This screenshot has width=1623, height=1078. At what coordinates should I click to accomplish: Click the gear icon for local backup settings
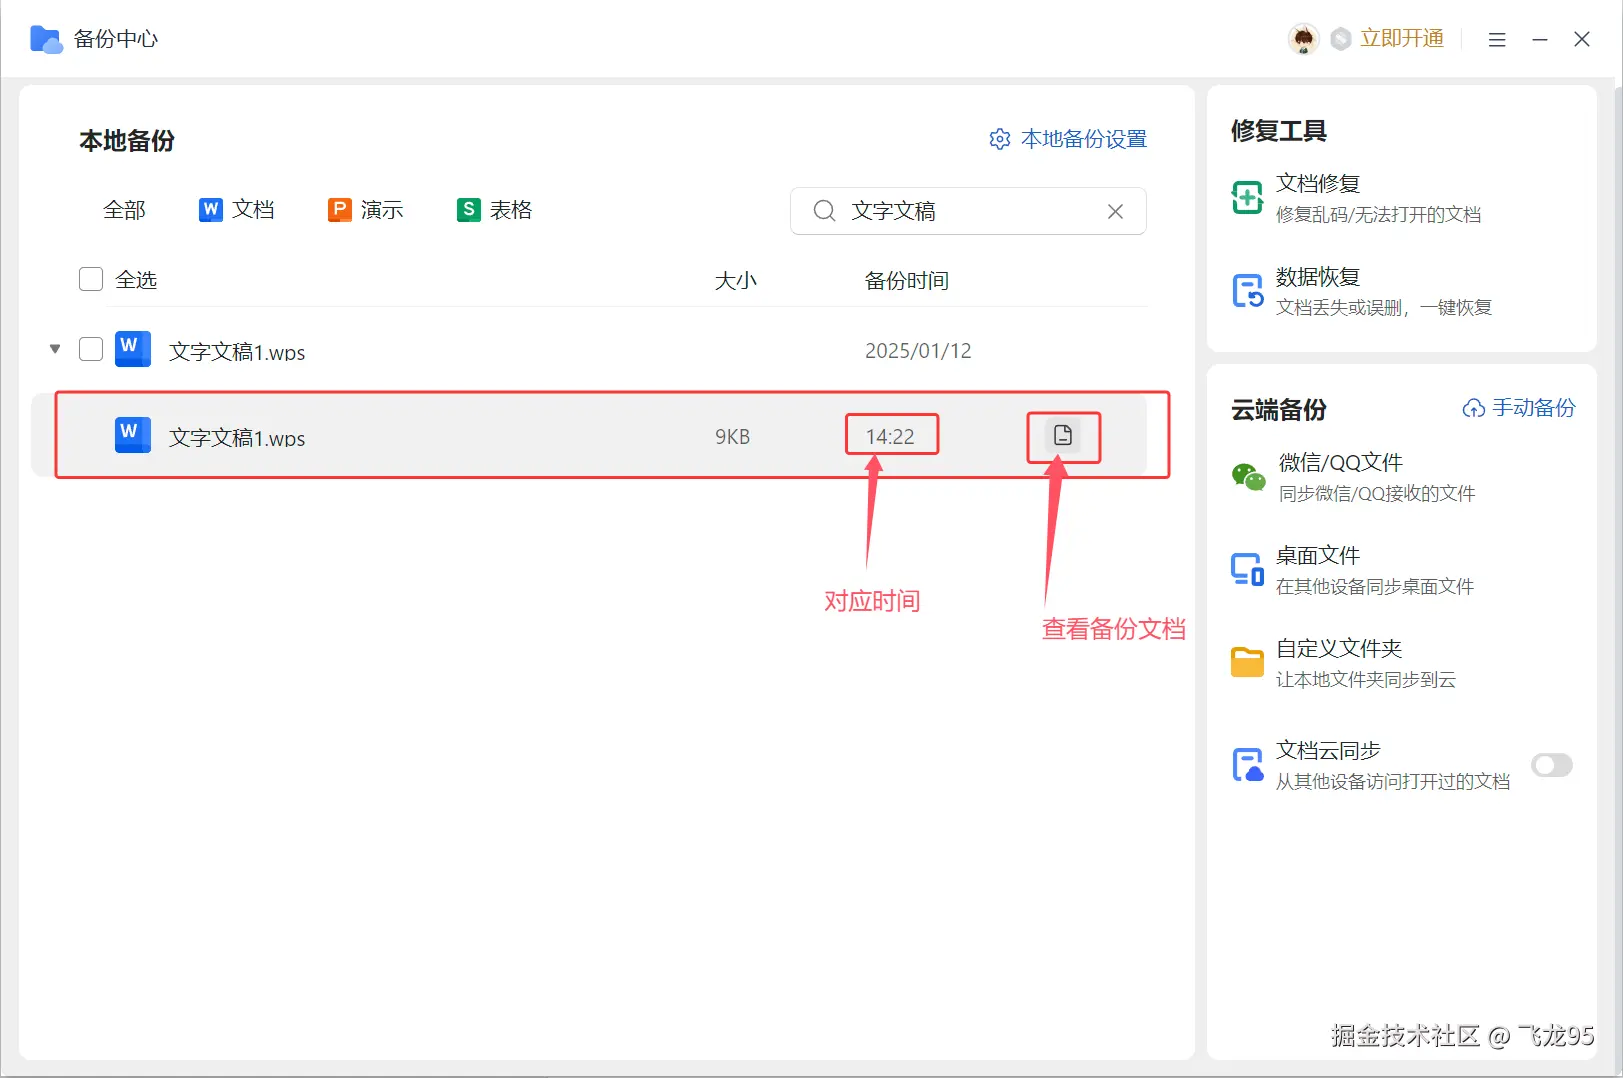point(1000,139)
